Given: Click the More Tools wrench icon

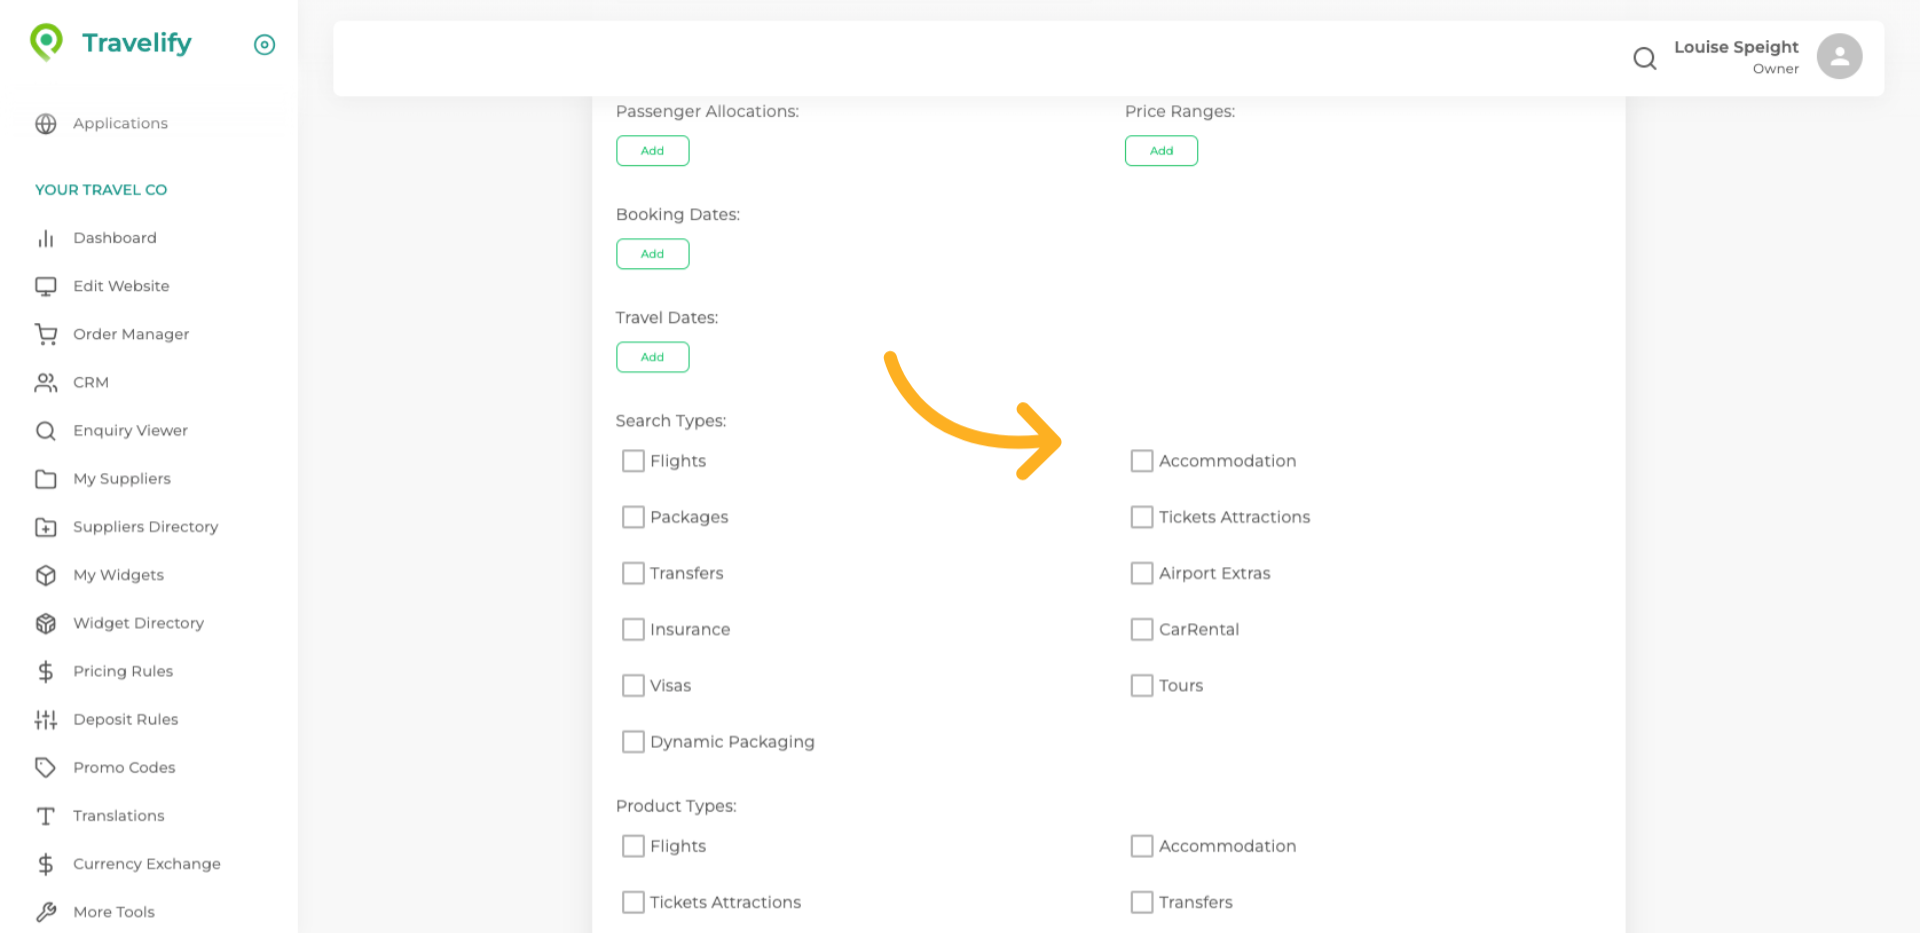Looking at the screenshot, I should (x=46, y=911).
